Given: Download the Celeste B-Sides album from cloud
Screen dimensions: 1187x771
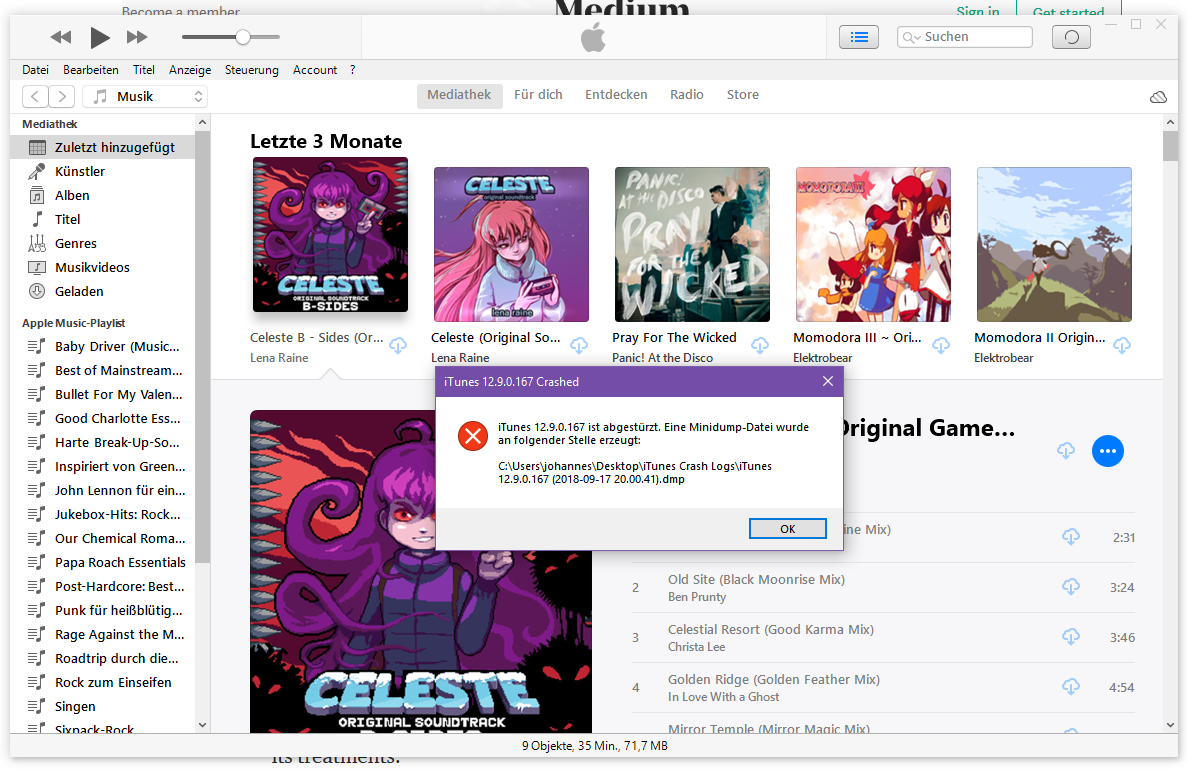Looking at the screenshot, I should (x=398, y=346).
